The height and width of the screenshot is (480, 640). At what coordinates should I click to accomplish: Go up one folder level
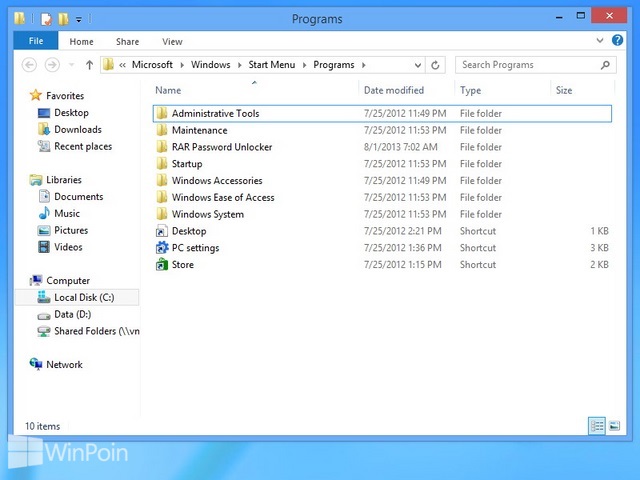click(x=89, y=65)
